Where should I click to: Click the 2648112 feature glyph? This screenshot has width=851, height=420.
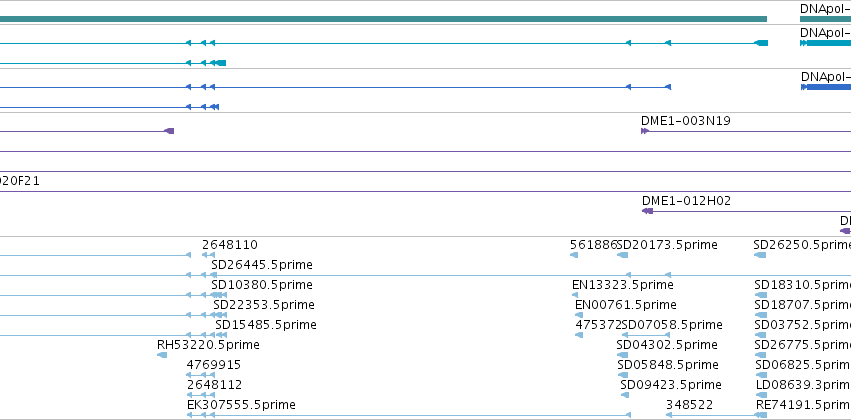(x=201, y=395)
